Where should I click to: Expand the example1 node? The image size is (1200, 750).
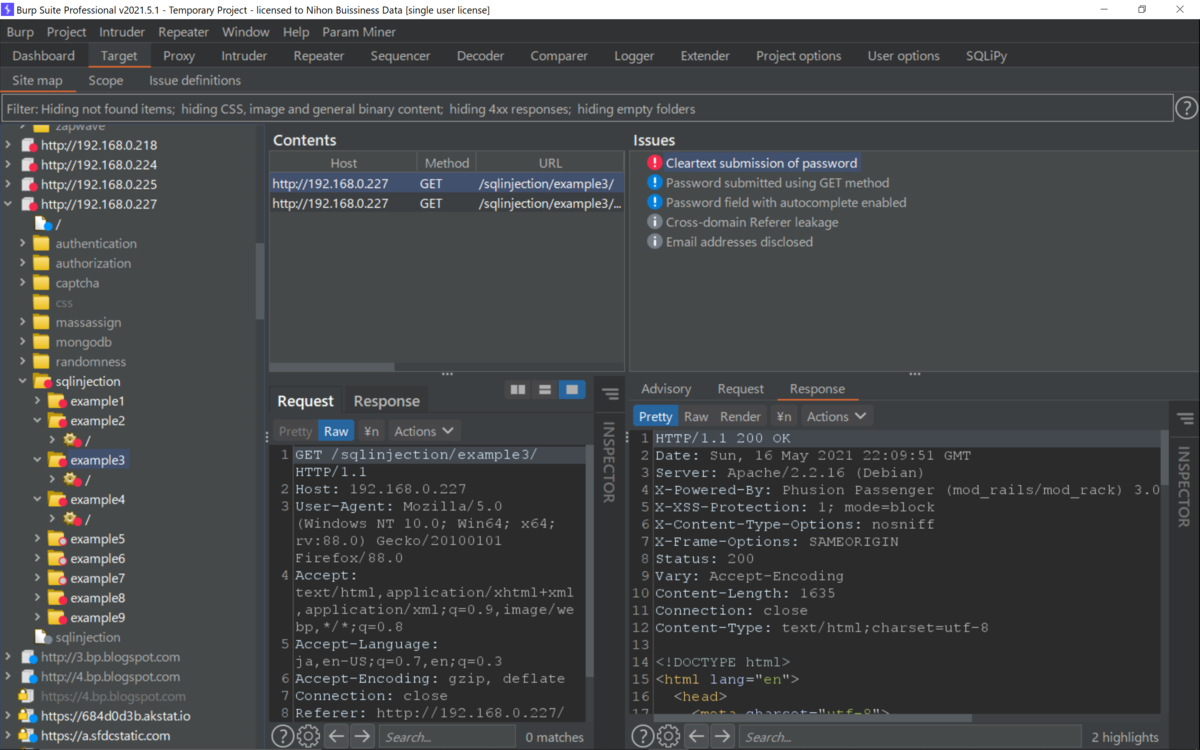tap(38, 401)
